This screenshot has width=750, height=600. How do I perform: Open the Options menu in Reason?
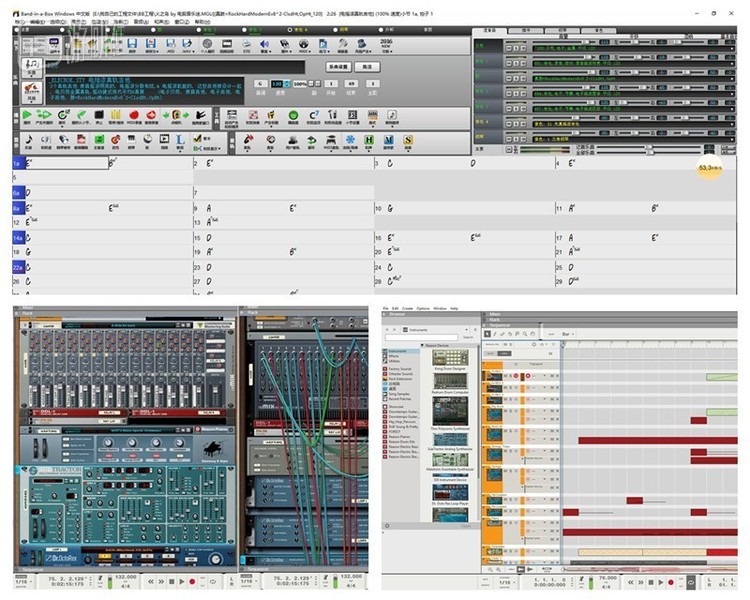(423, 308)
